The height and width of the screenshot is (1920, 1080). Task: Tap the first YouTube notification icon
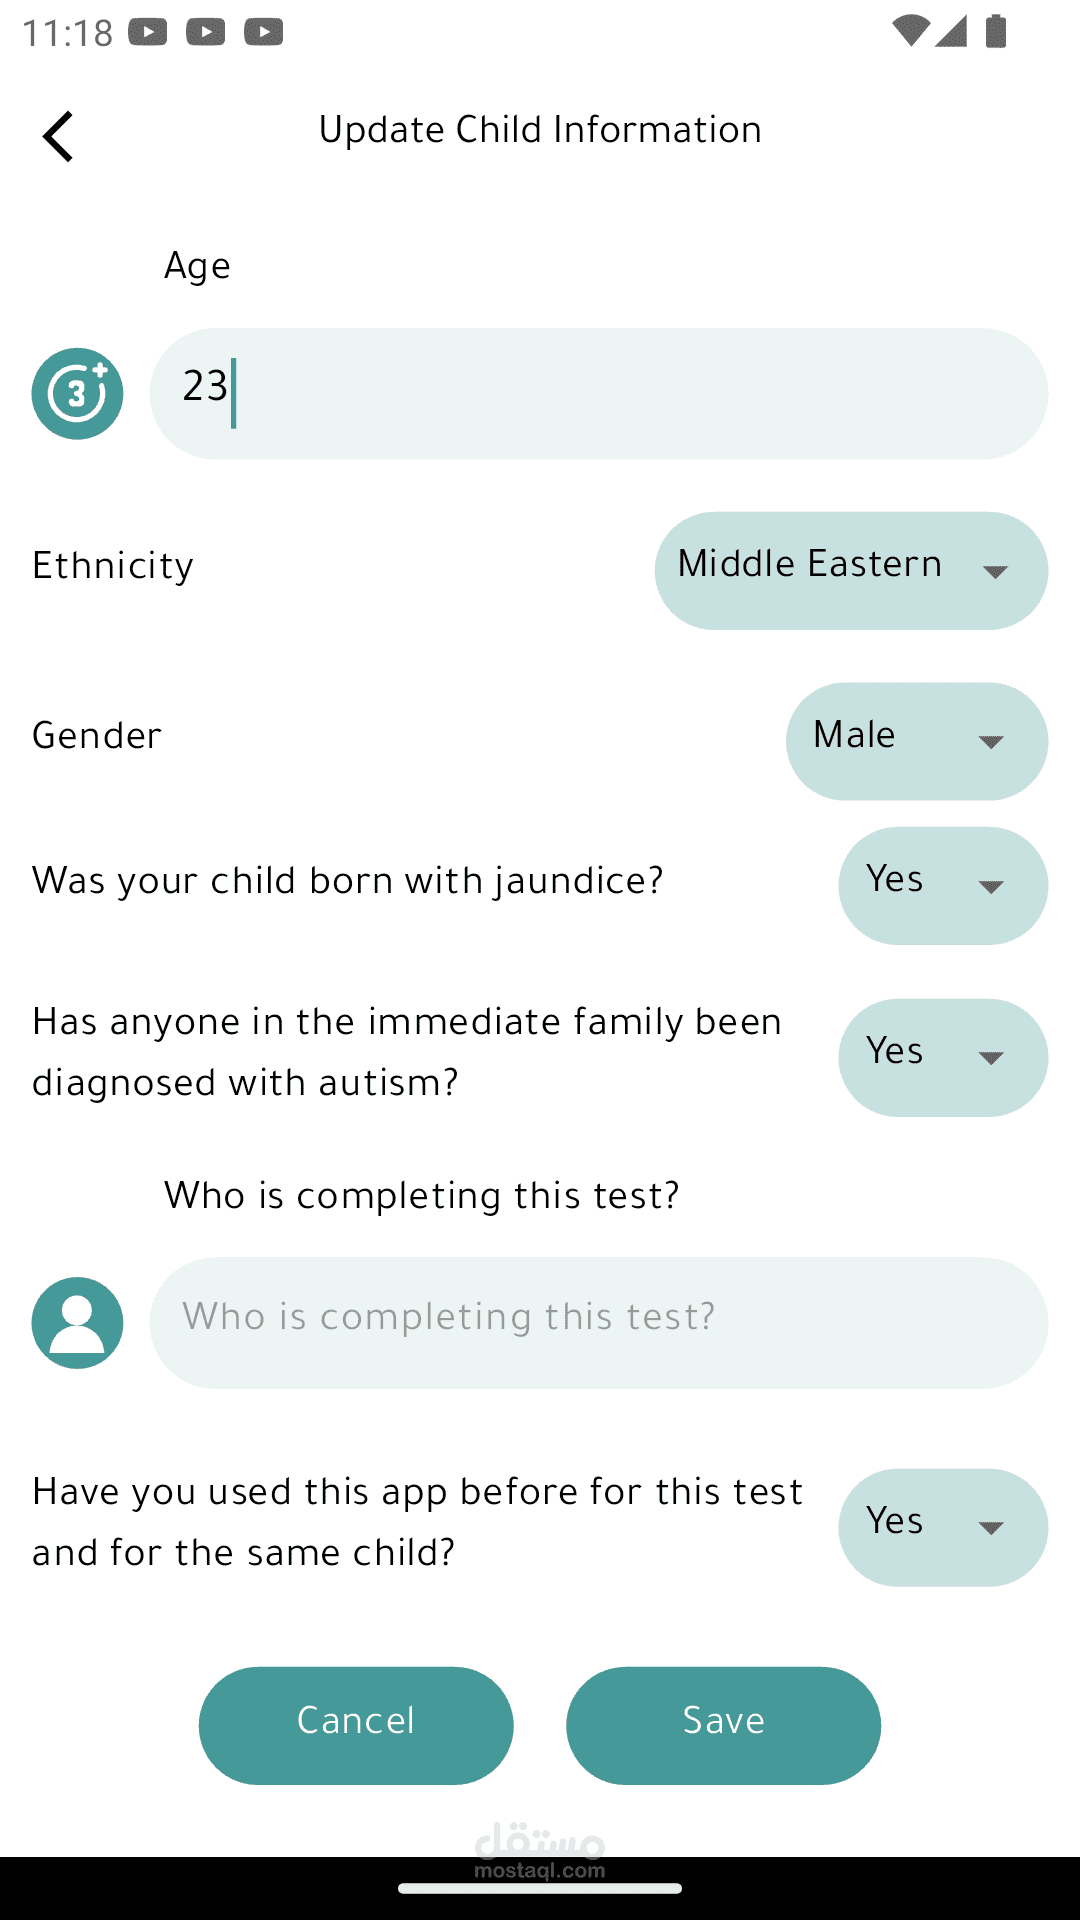pyautogui.click(x=148, y=33)
